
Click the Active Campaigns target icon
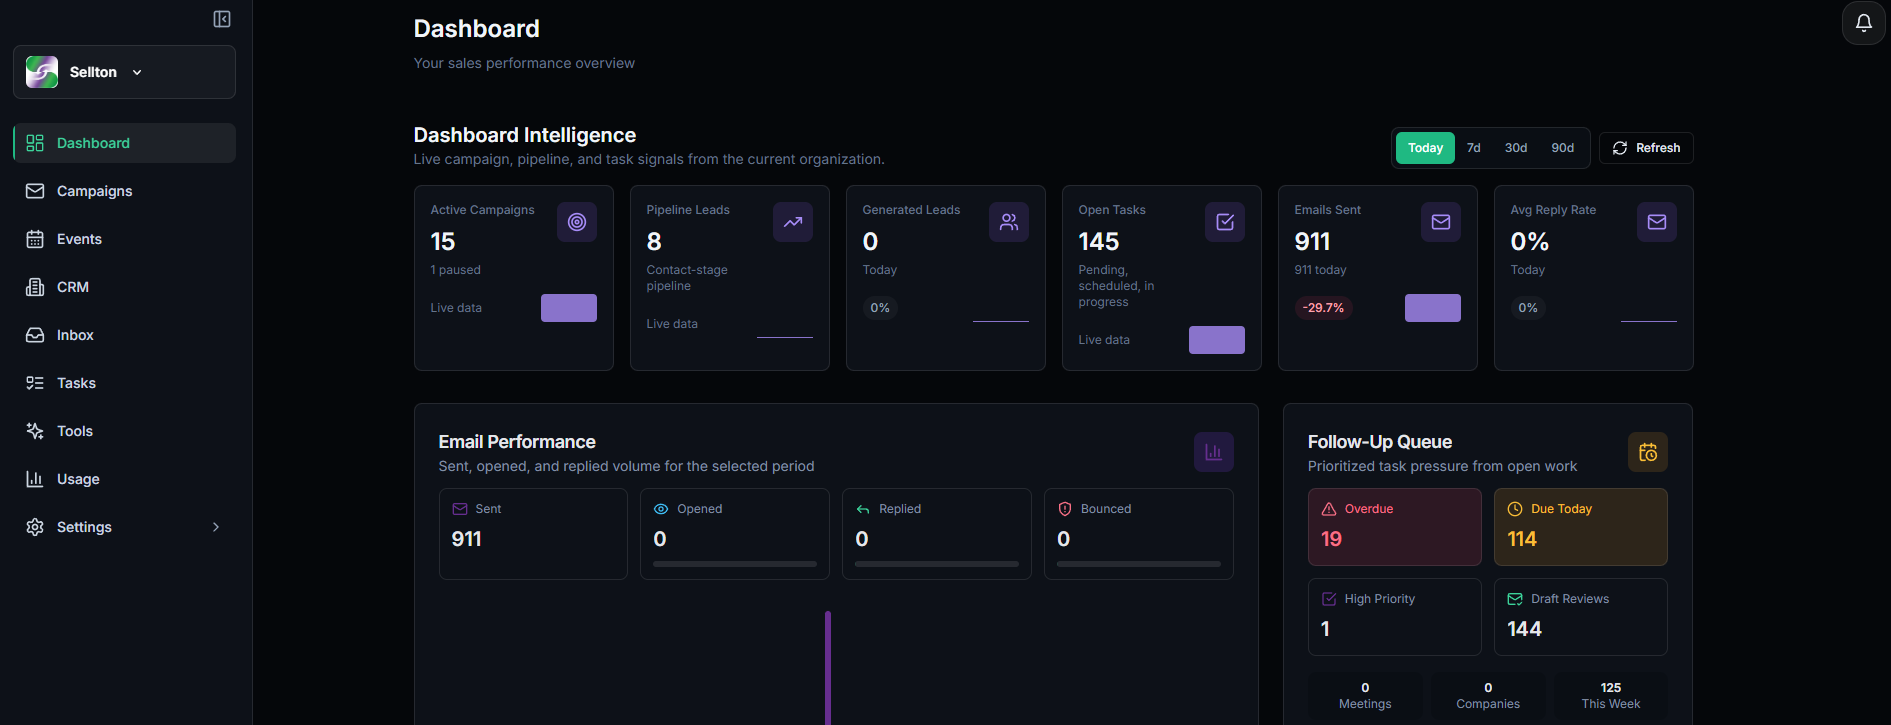click(577, 222)
